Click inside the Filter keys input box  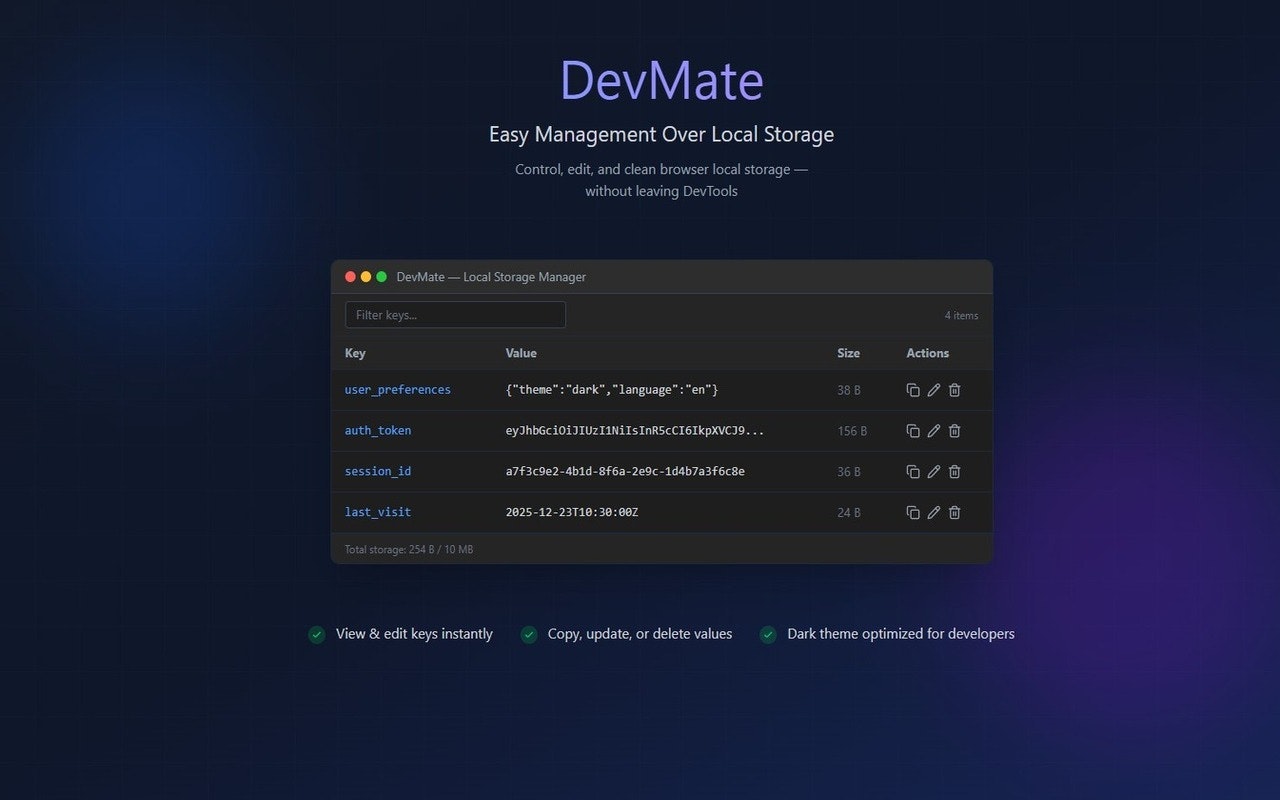(455, 314)
